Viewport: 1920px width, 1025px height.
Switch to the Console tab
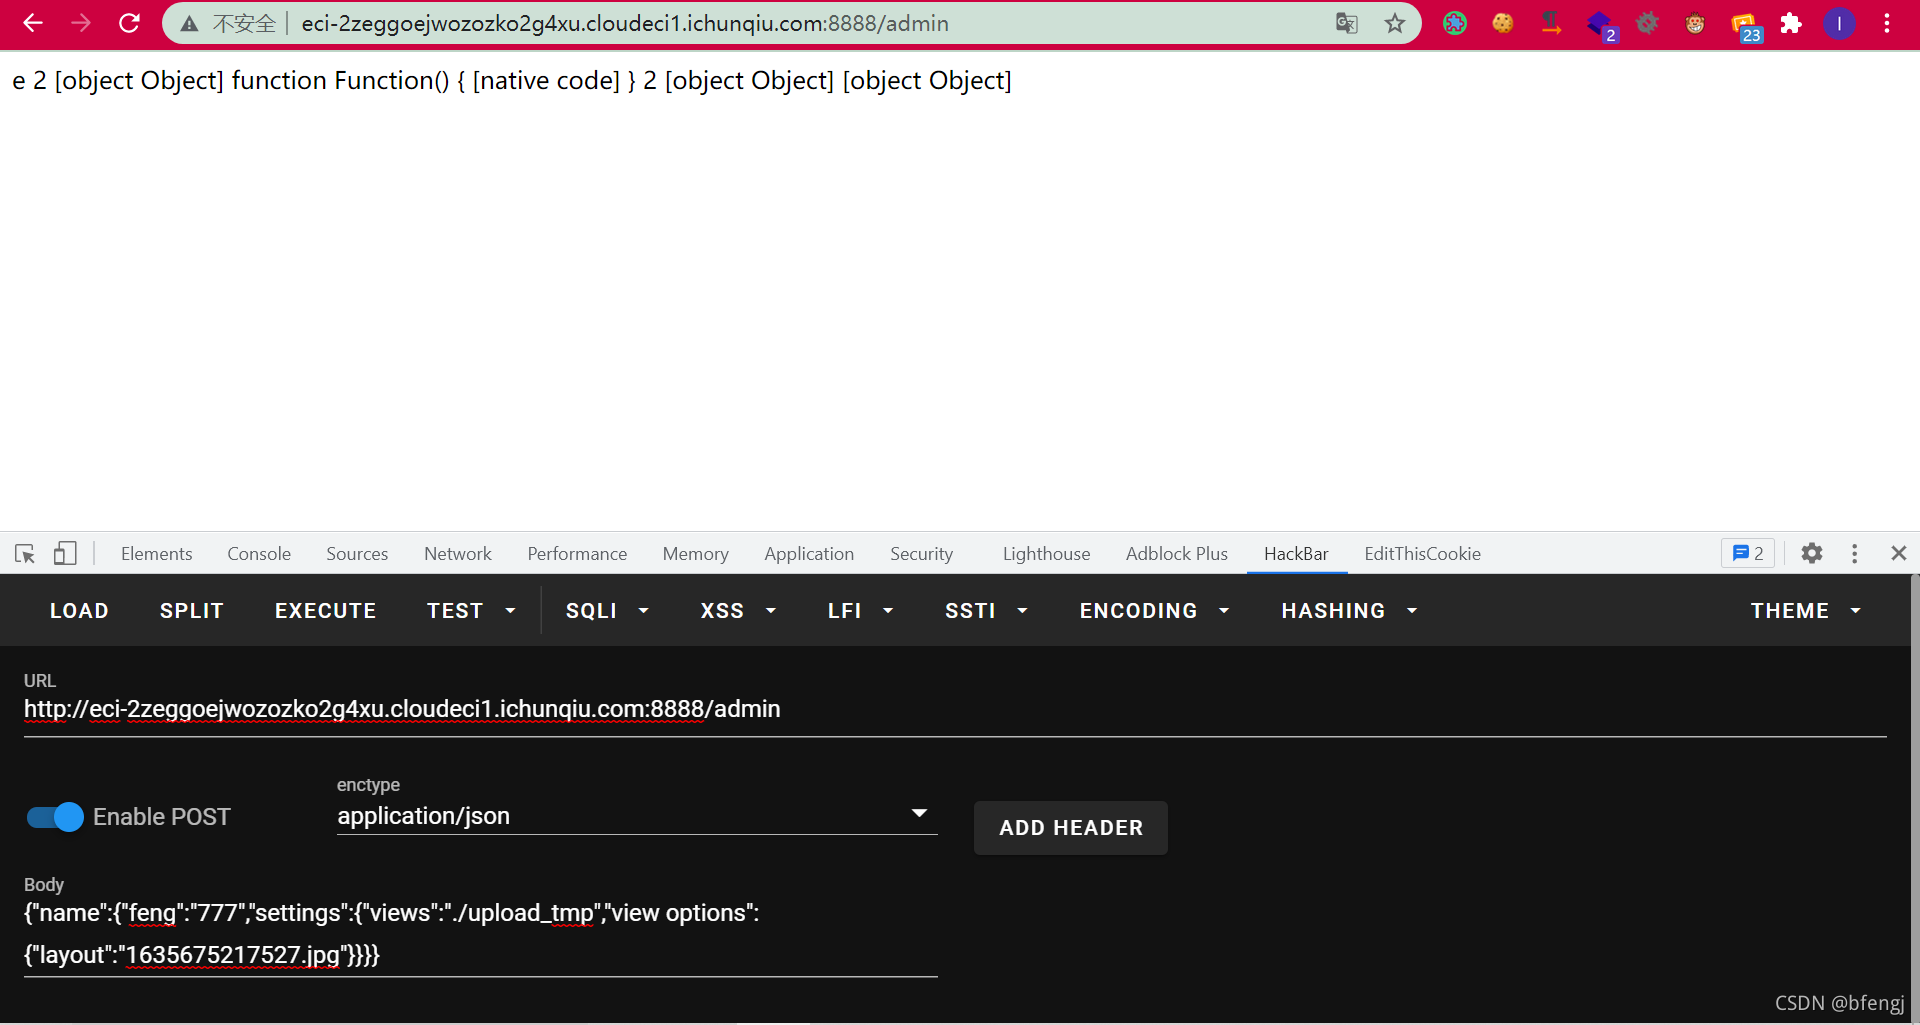point(259,553)
